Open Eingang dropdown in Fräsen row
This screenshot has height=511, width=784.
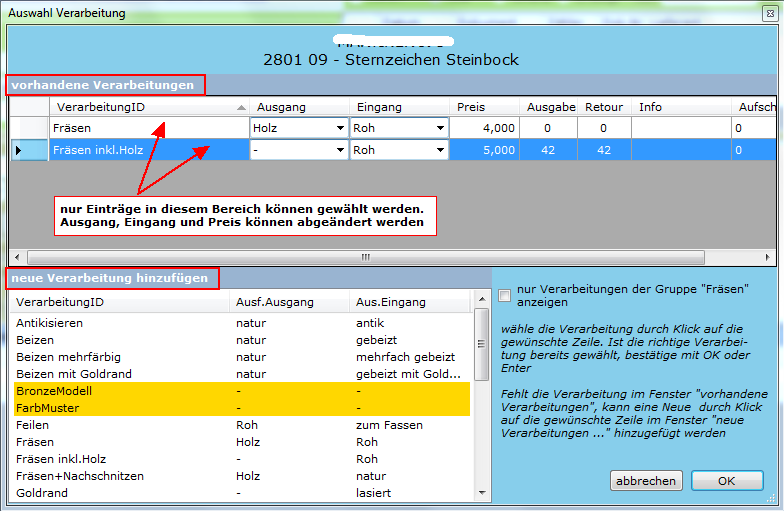[x=440, y=128]
